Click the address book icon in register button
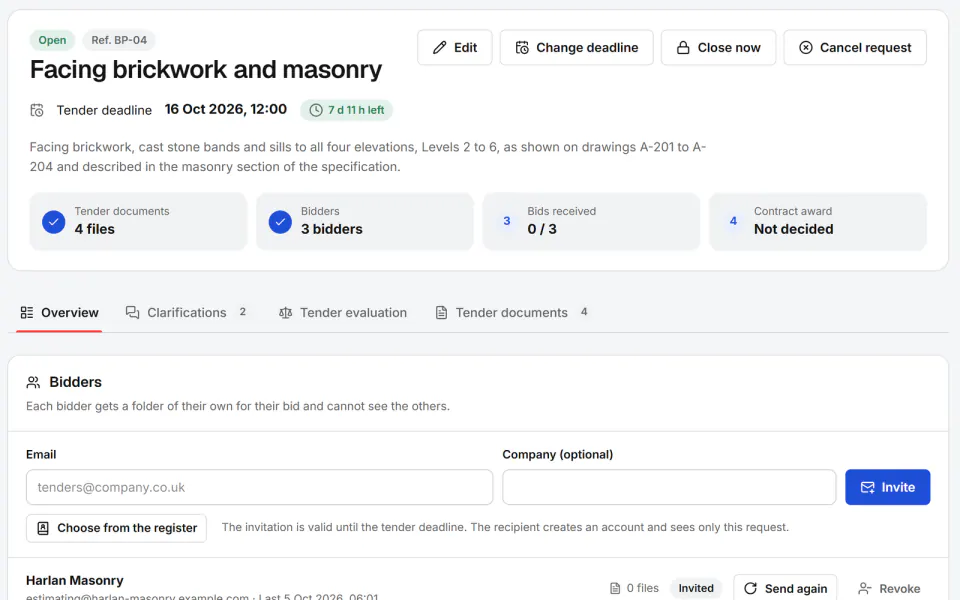 click(43, 528)
